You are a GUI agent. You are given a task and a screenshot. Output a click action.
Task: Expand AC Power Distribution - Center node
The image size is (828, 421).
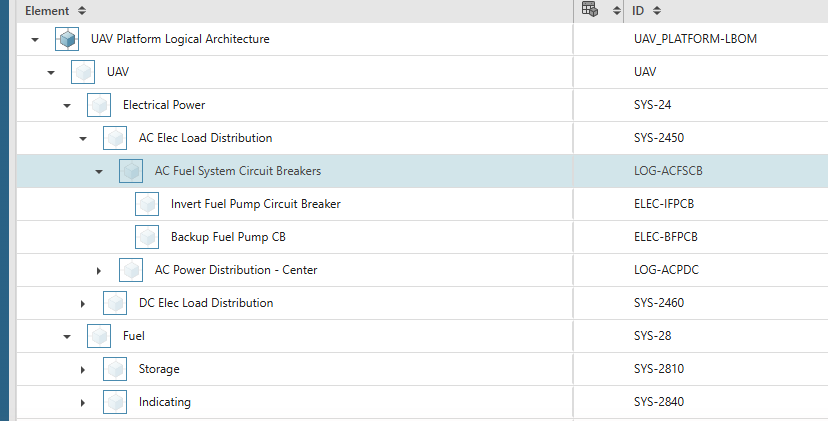tap(99, 270)
